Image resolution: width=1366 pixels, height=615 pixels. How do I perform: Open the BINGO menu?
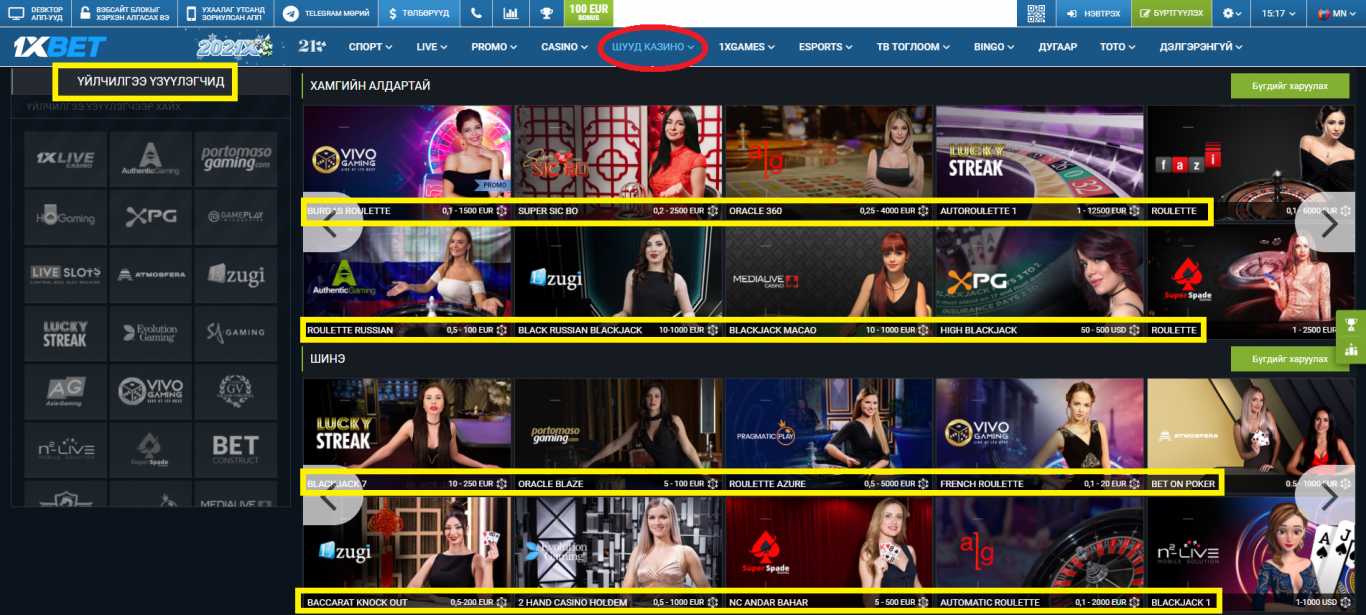[995, 47]
